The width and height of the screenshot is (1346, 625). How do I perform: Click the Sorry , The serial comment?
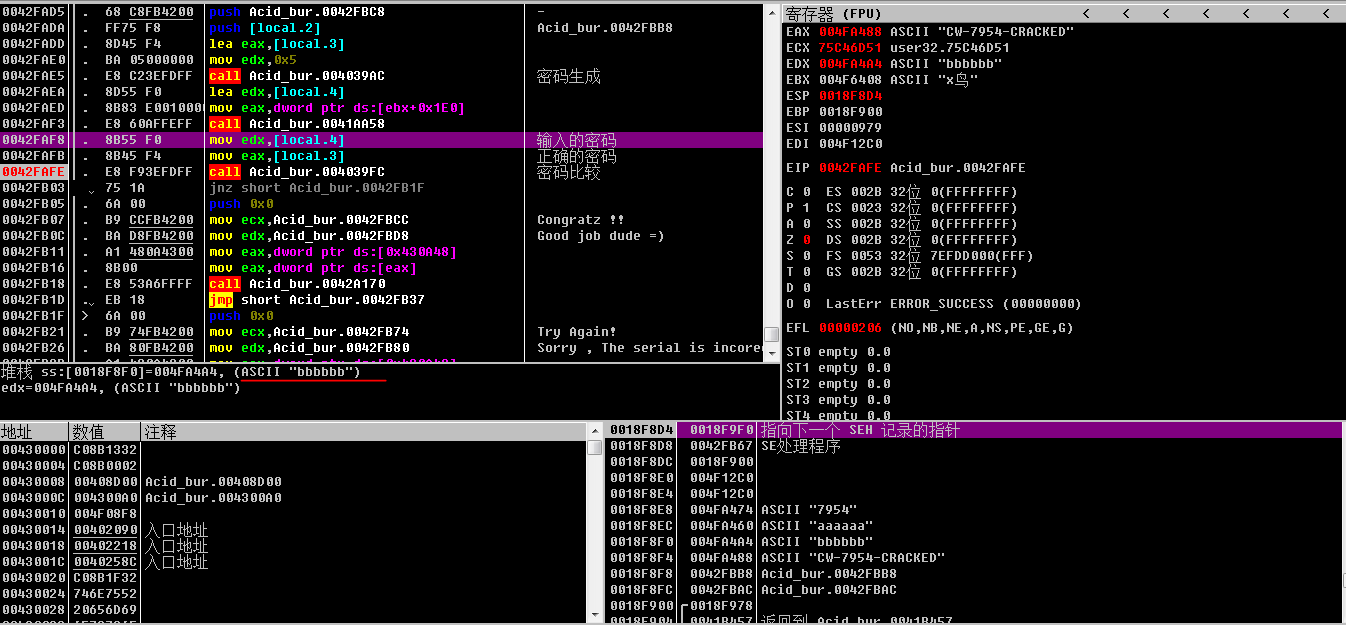coord(649,348)
